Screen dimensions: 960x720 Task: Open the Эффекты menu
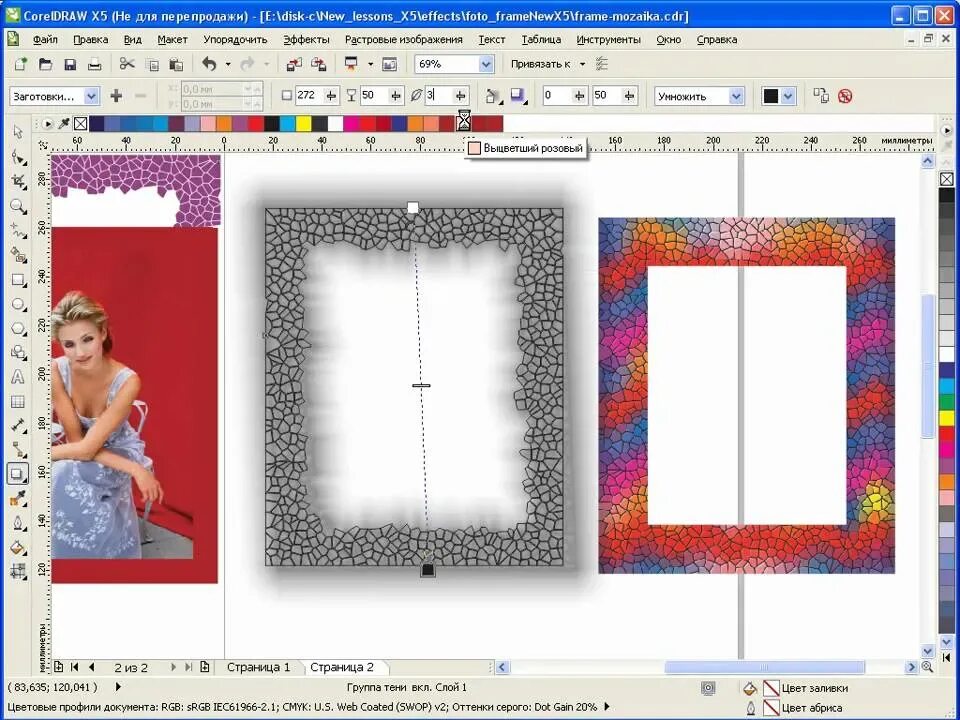click(306, 39)
